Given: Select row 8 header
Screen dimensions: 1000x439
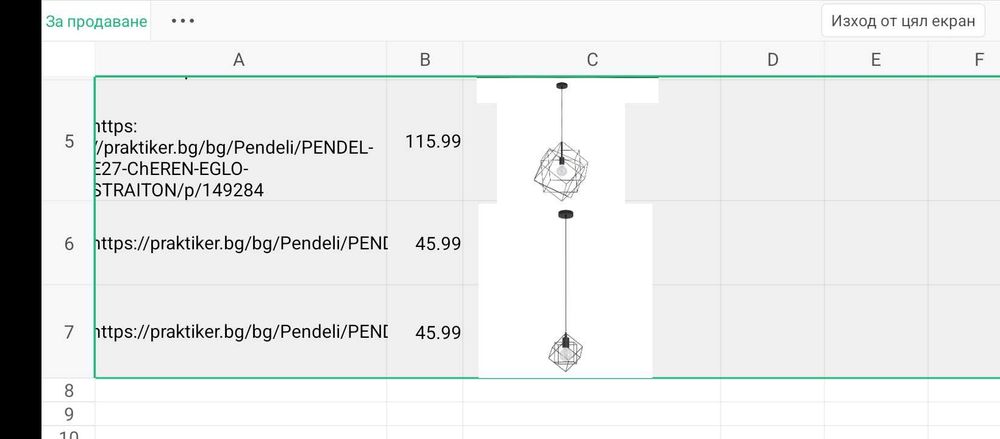Looking at the screenshot, I should tap(69, 390).
